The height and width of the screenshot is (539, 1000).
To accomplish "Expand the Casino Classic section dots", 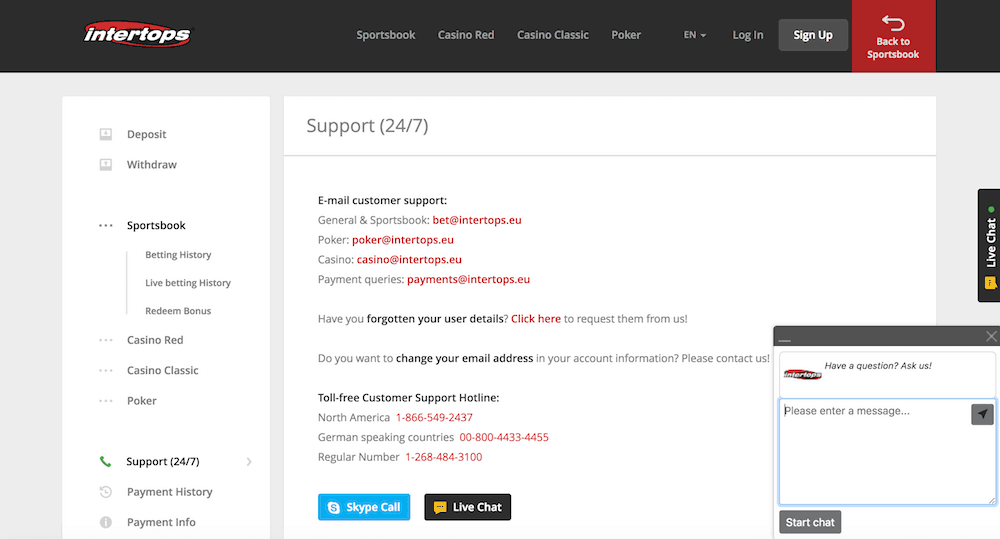I will coord(106,371).
